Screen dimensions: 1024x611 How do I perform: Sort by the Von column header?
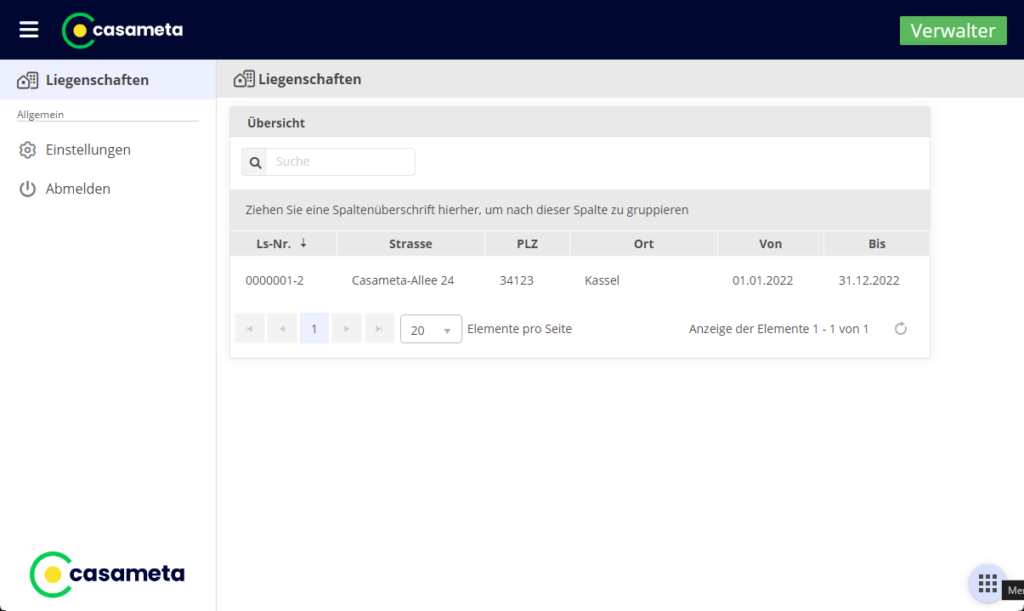tap(770, 243)
